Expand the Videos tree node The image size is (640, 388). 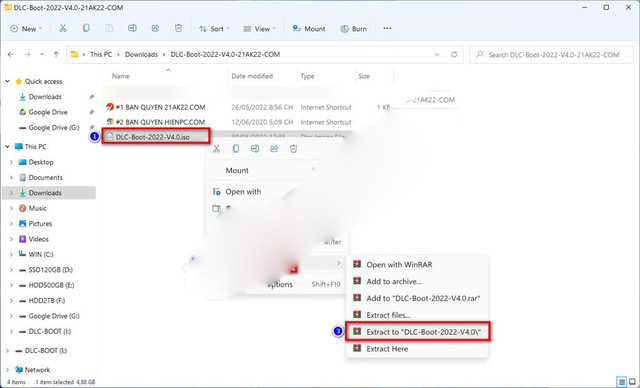pos(11,239)
